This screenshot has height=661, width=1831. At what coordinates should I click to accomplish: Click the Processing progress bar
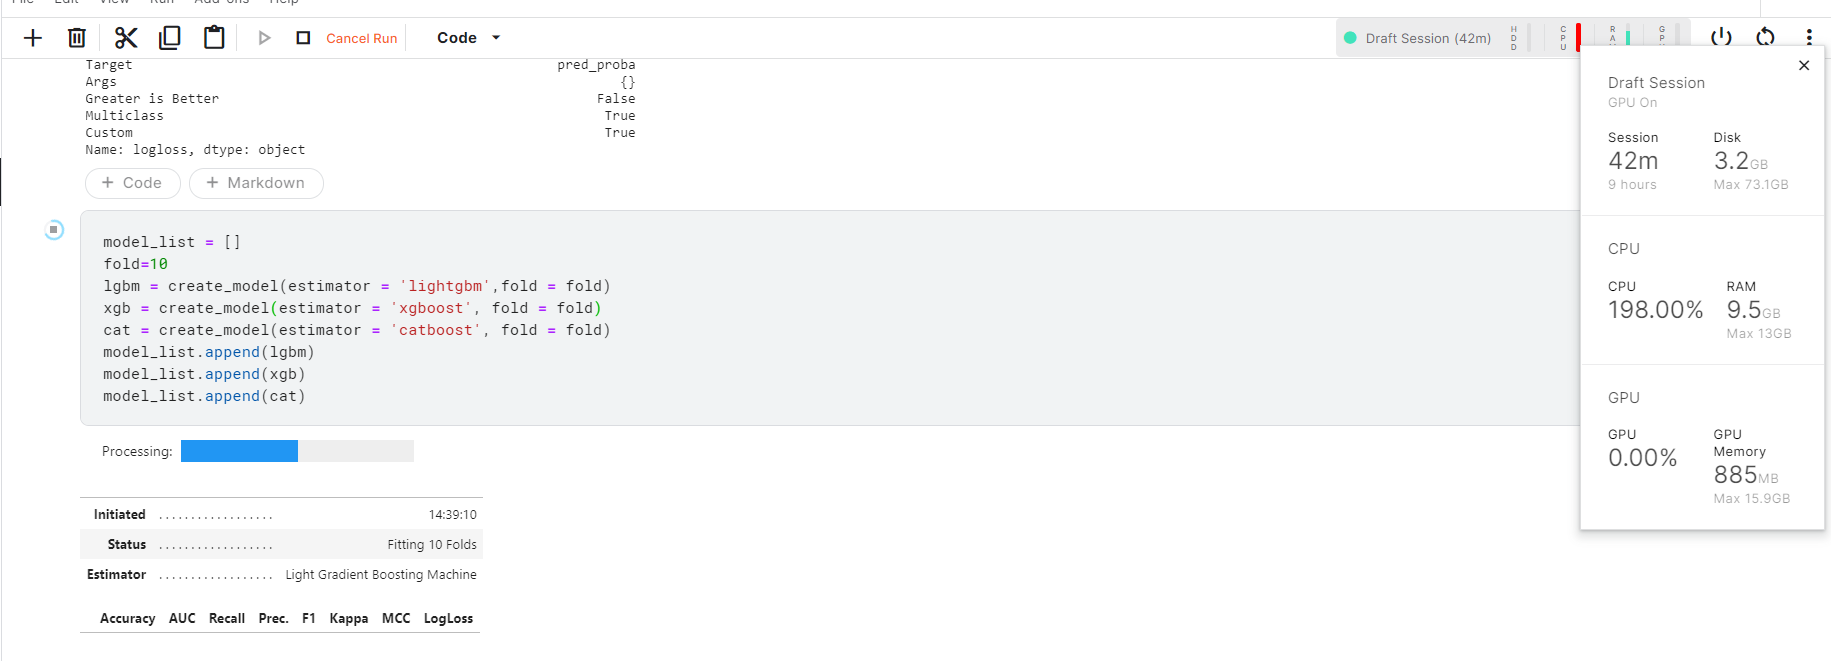[296, 450]
